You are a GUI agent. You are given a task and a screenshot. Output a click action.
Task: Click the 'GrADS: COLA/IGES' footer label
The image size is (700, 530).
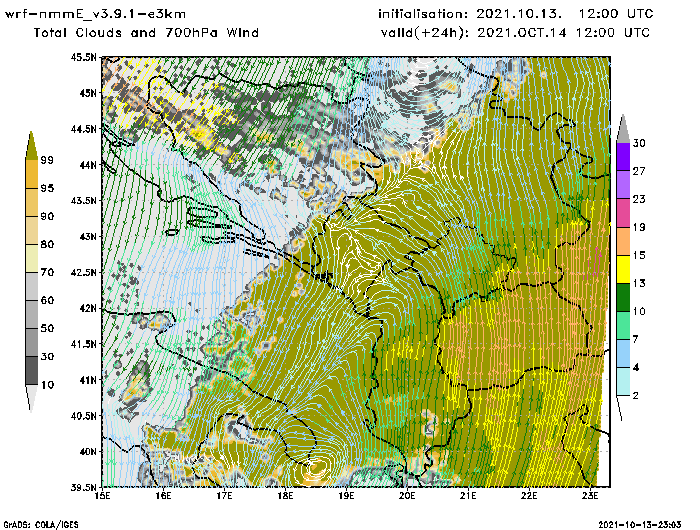coord(41,525)
